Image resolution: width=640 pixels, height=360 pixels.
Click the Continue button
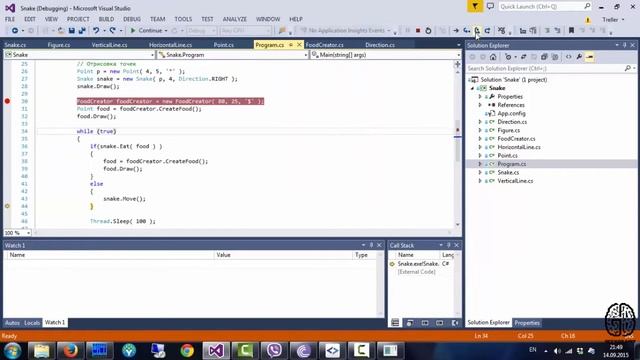[146, 31]
